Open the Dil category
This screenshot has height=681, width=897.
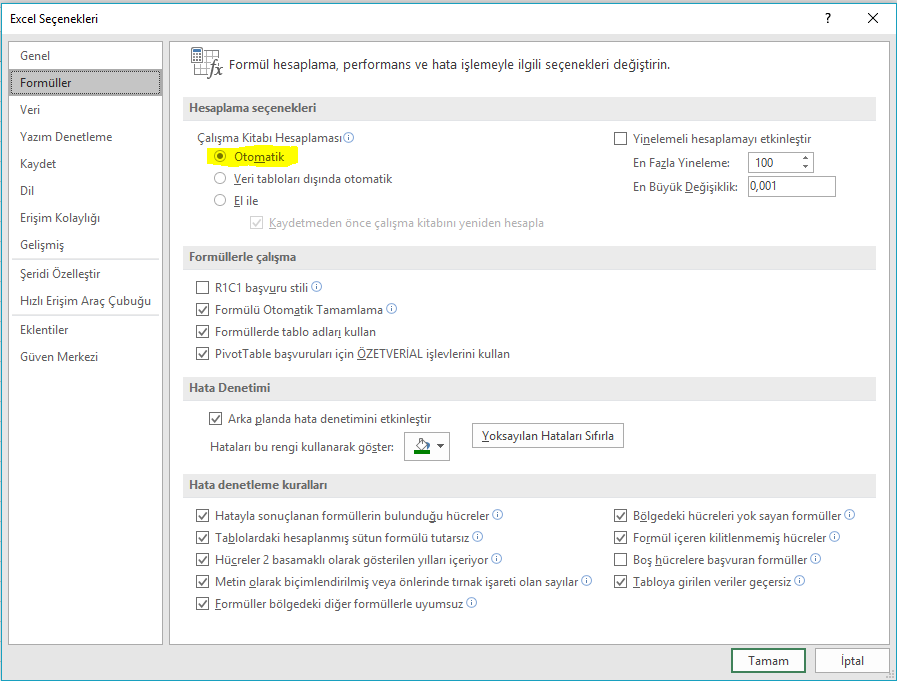coord(85,190)
